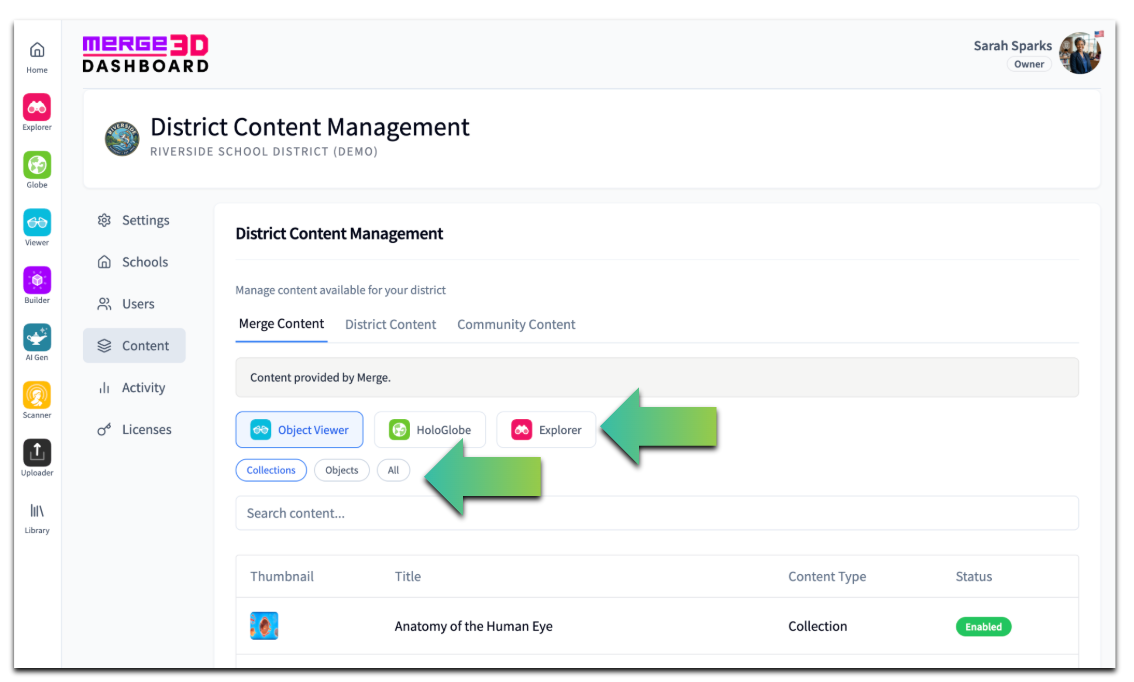1134x682 pixels.
Task: Filter by Collections pill
Action: (x=271, y=470)
